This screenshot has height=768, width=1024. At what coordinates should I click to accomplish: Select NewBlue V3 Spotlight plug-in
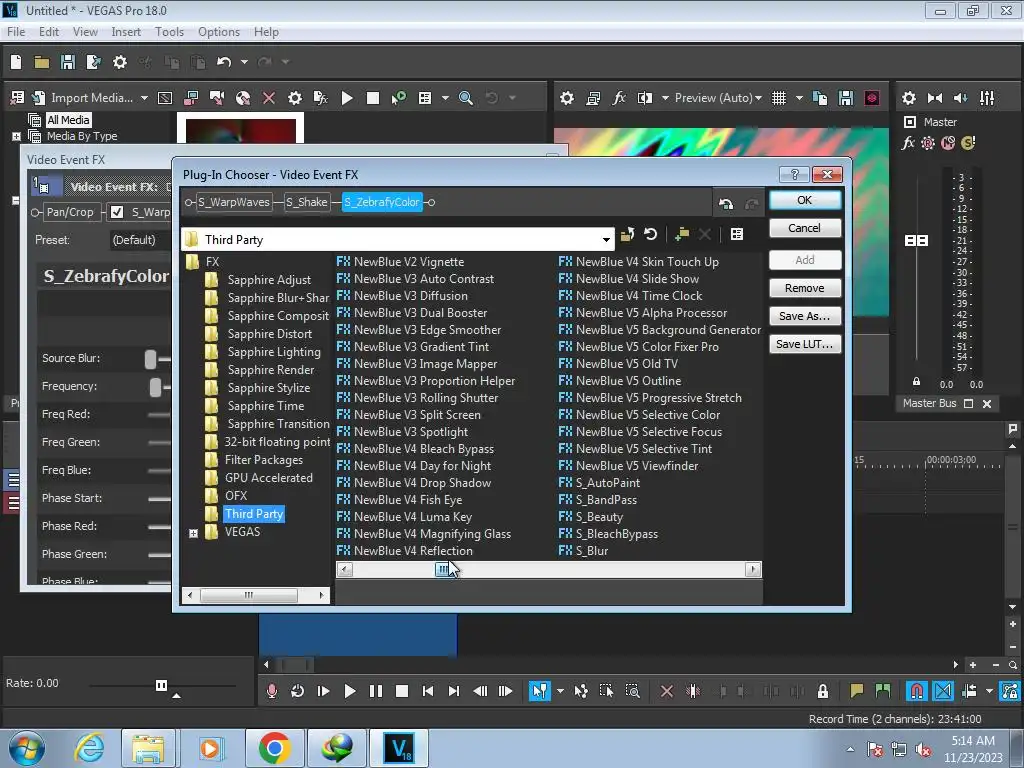tap(402, 432)
